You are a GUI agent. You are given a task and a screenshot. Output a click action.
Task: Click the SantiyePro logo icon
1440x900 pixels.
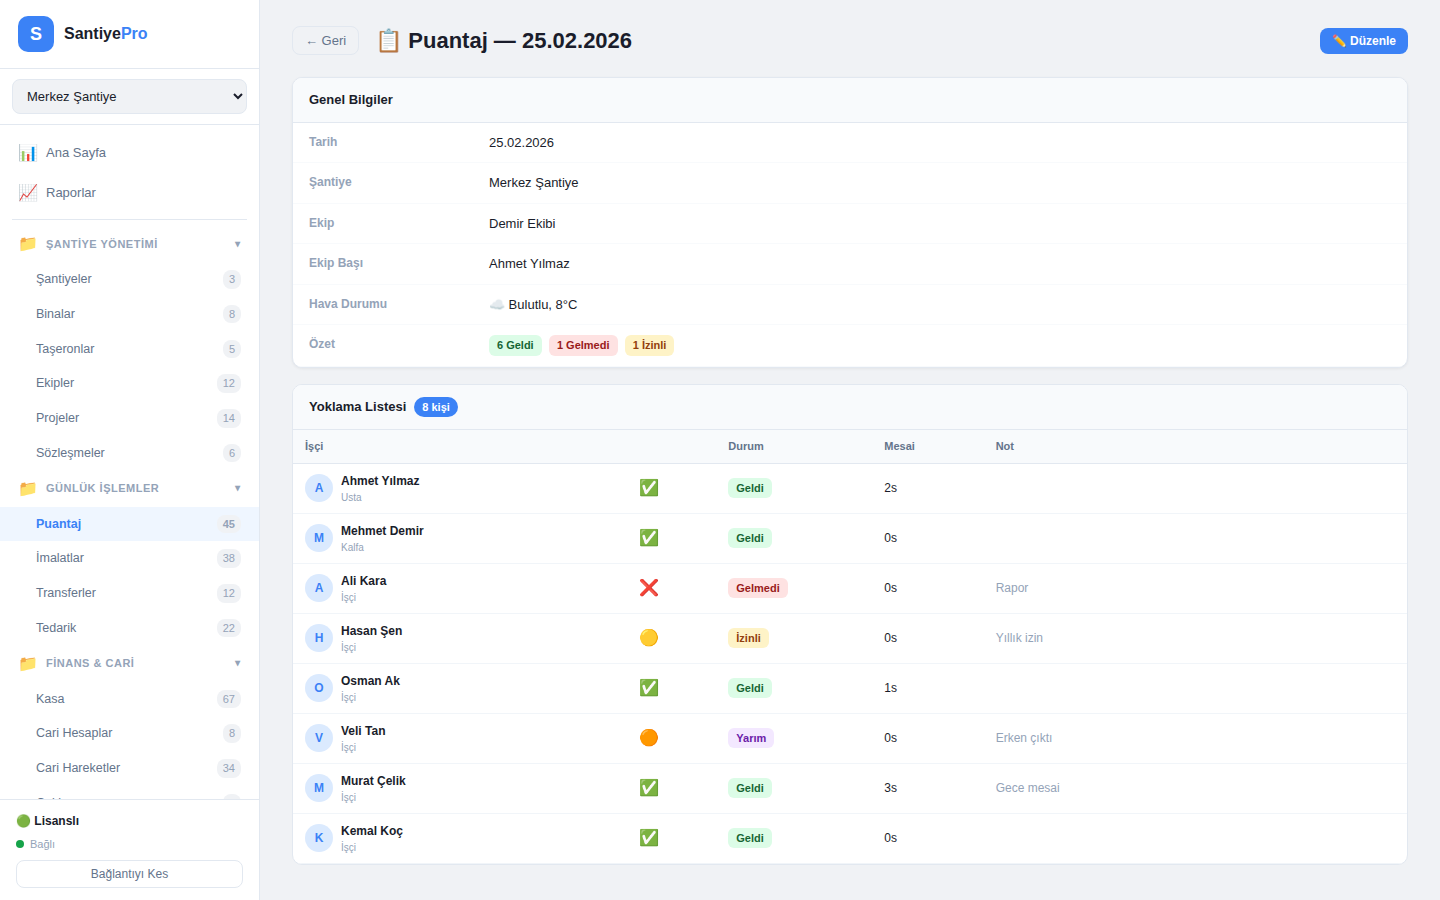coord(36,34)
